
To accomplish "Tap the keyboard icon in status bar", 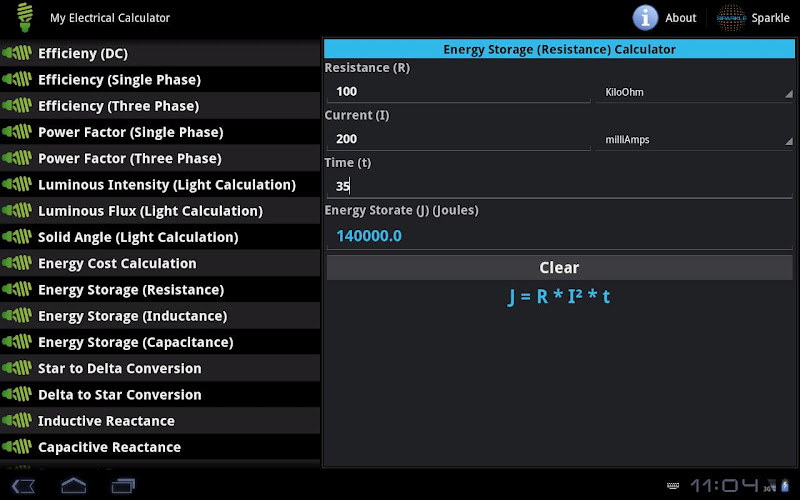I will [x=673, y=486].
